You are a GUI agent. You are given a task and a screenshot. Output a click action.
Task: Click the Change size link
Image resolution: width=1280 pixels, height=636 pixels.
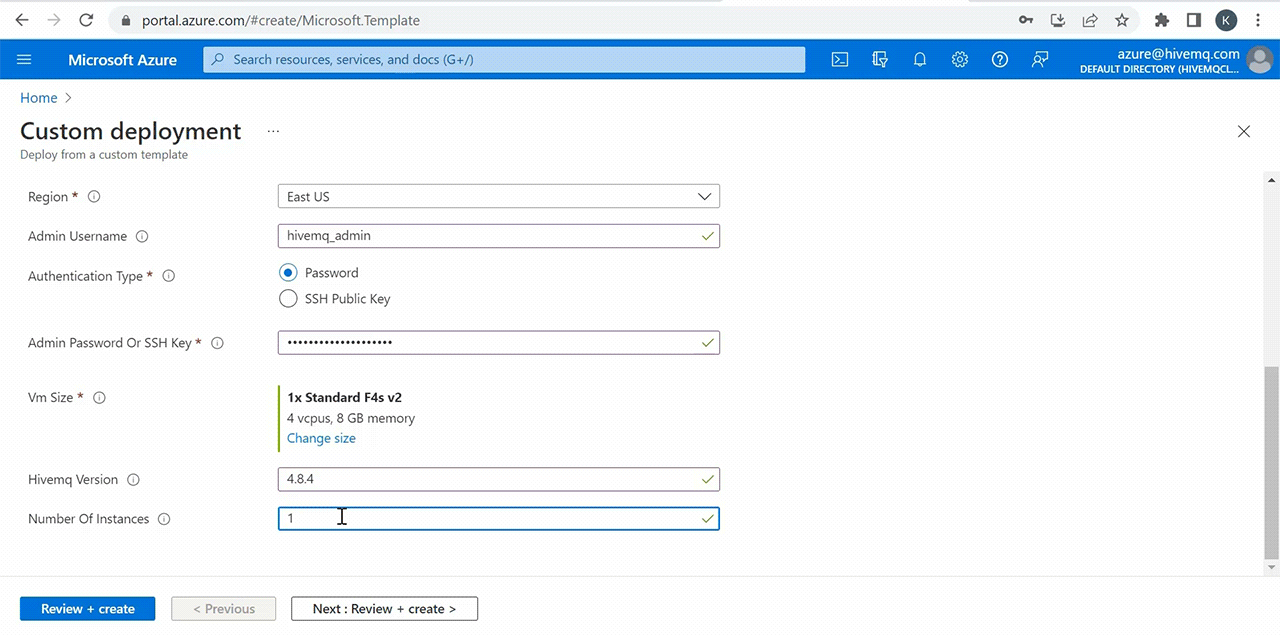(x=321, y=438)
